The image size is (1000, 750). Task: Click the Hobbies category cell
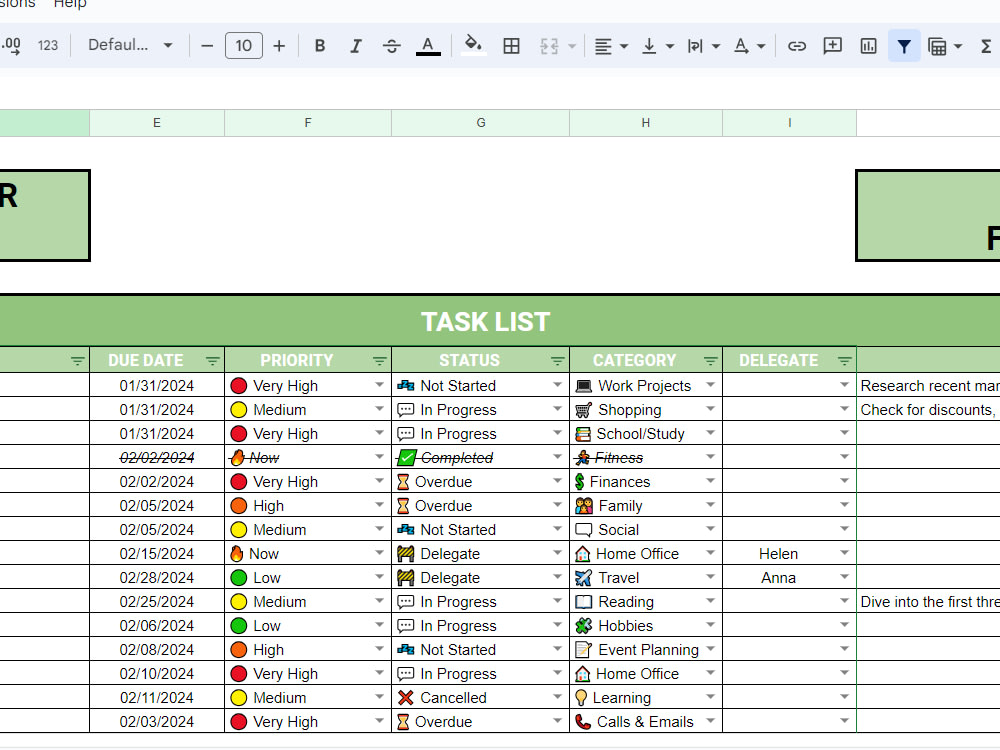pos(646,626)
